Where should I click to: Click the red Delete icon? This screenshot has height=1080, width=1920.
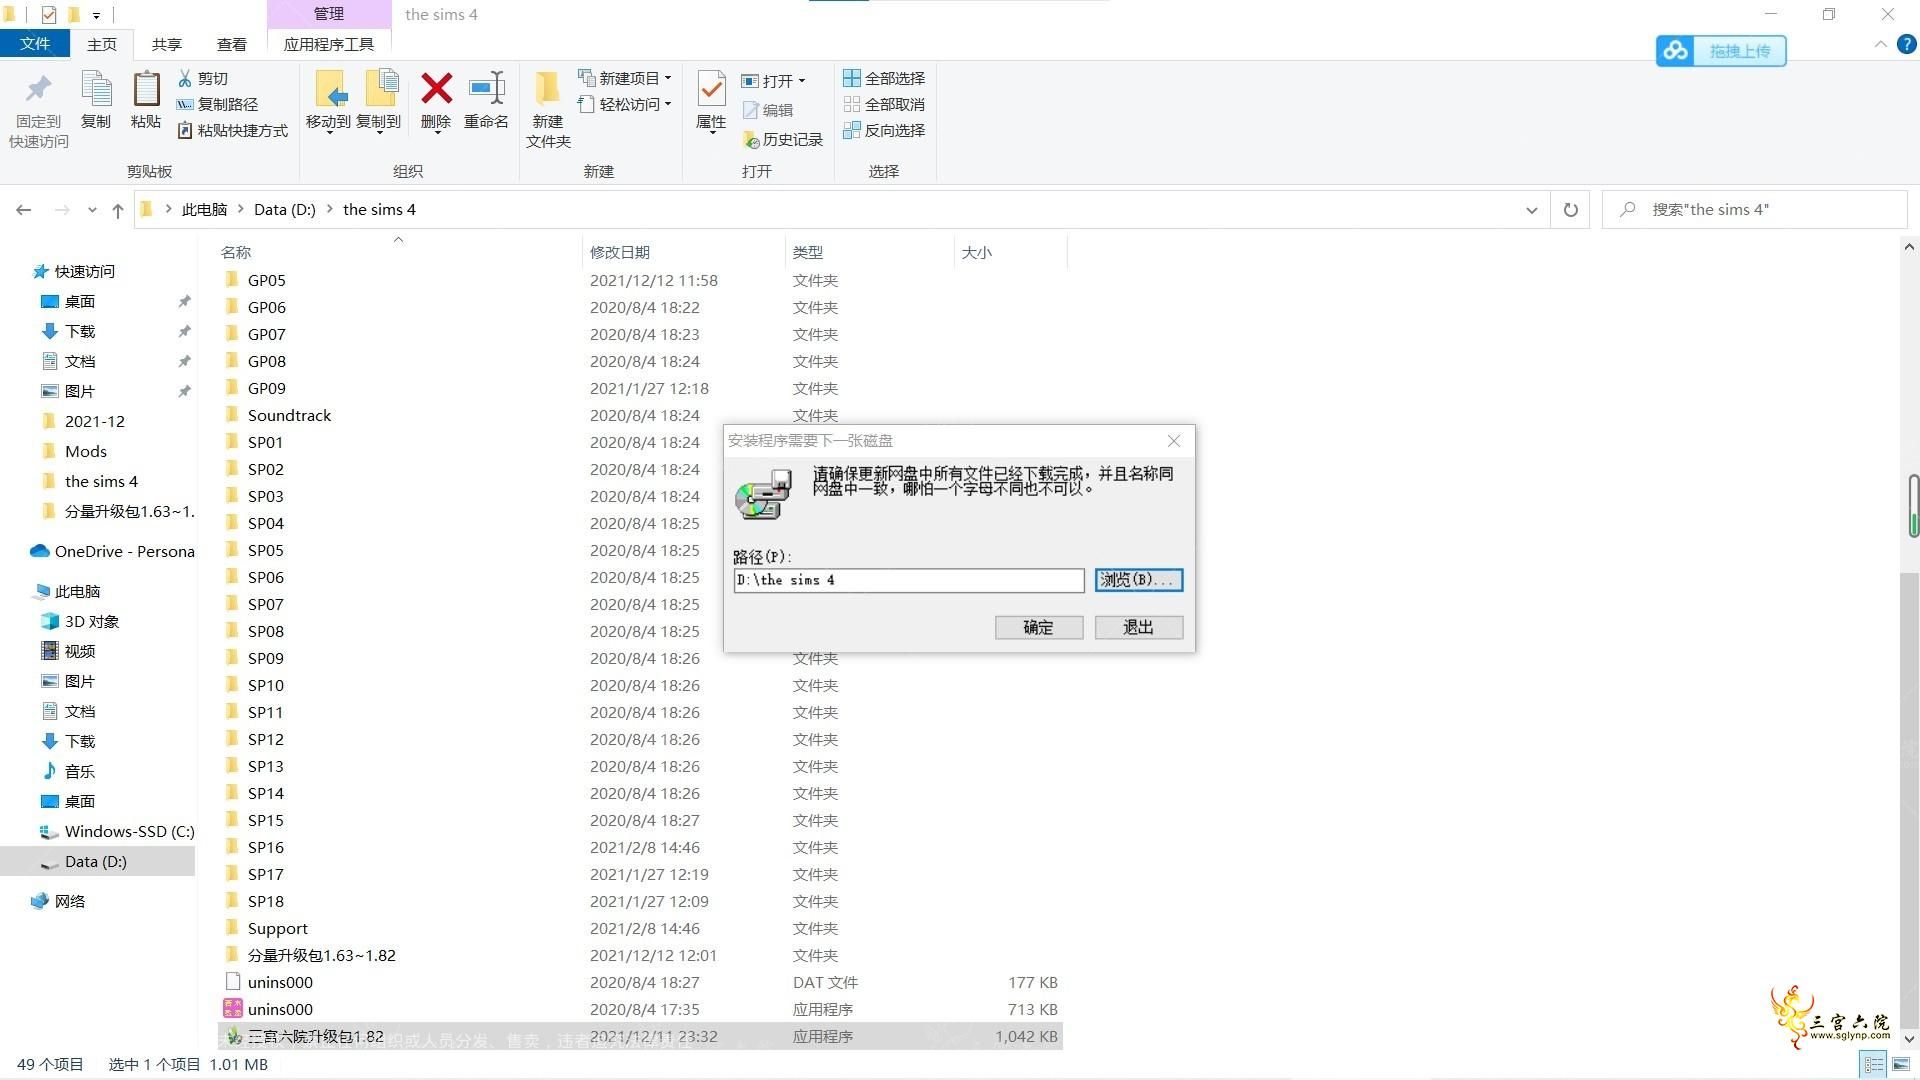pyautogui.click(x=436, y=88)
